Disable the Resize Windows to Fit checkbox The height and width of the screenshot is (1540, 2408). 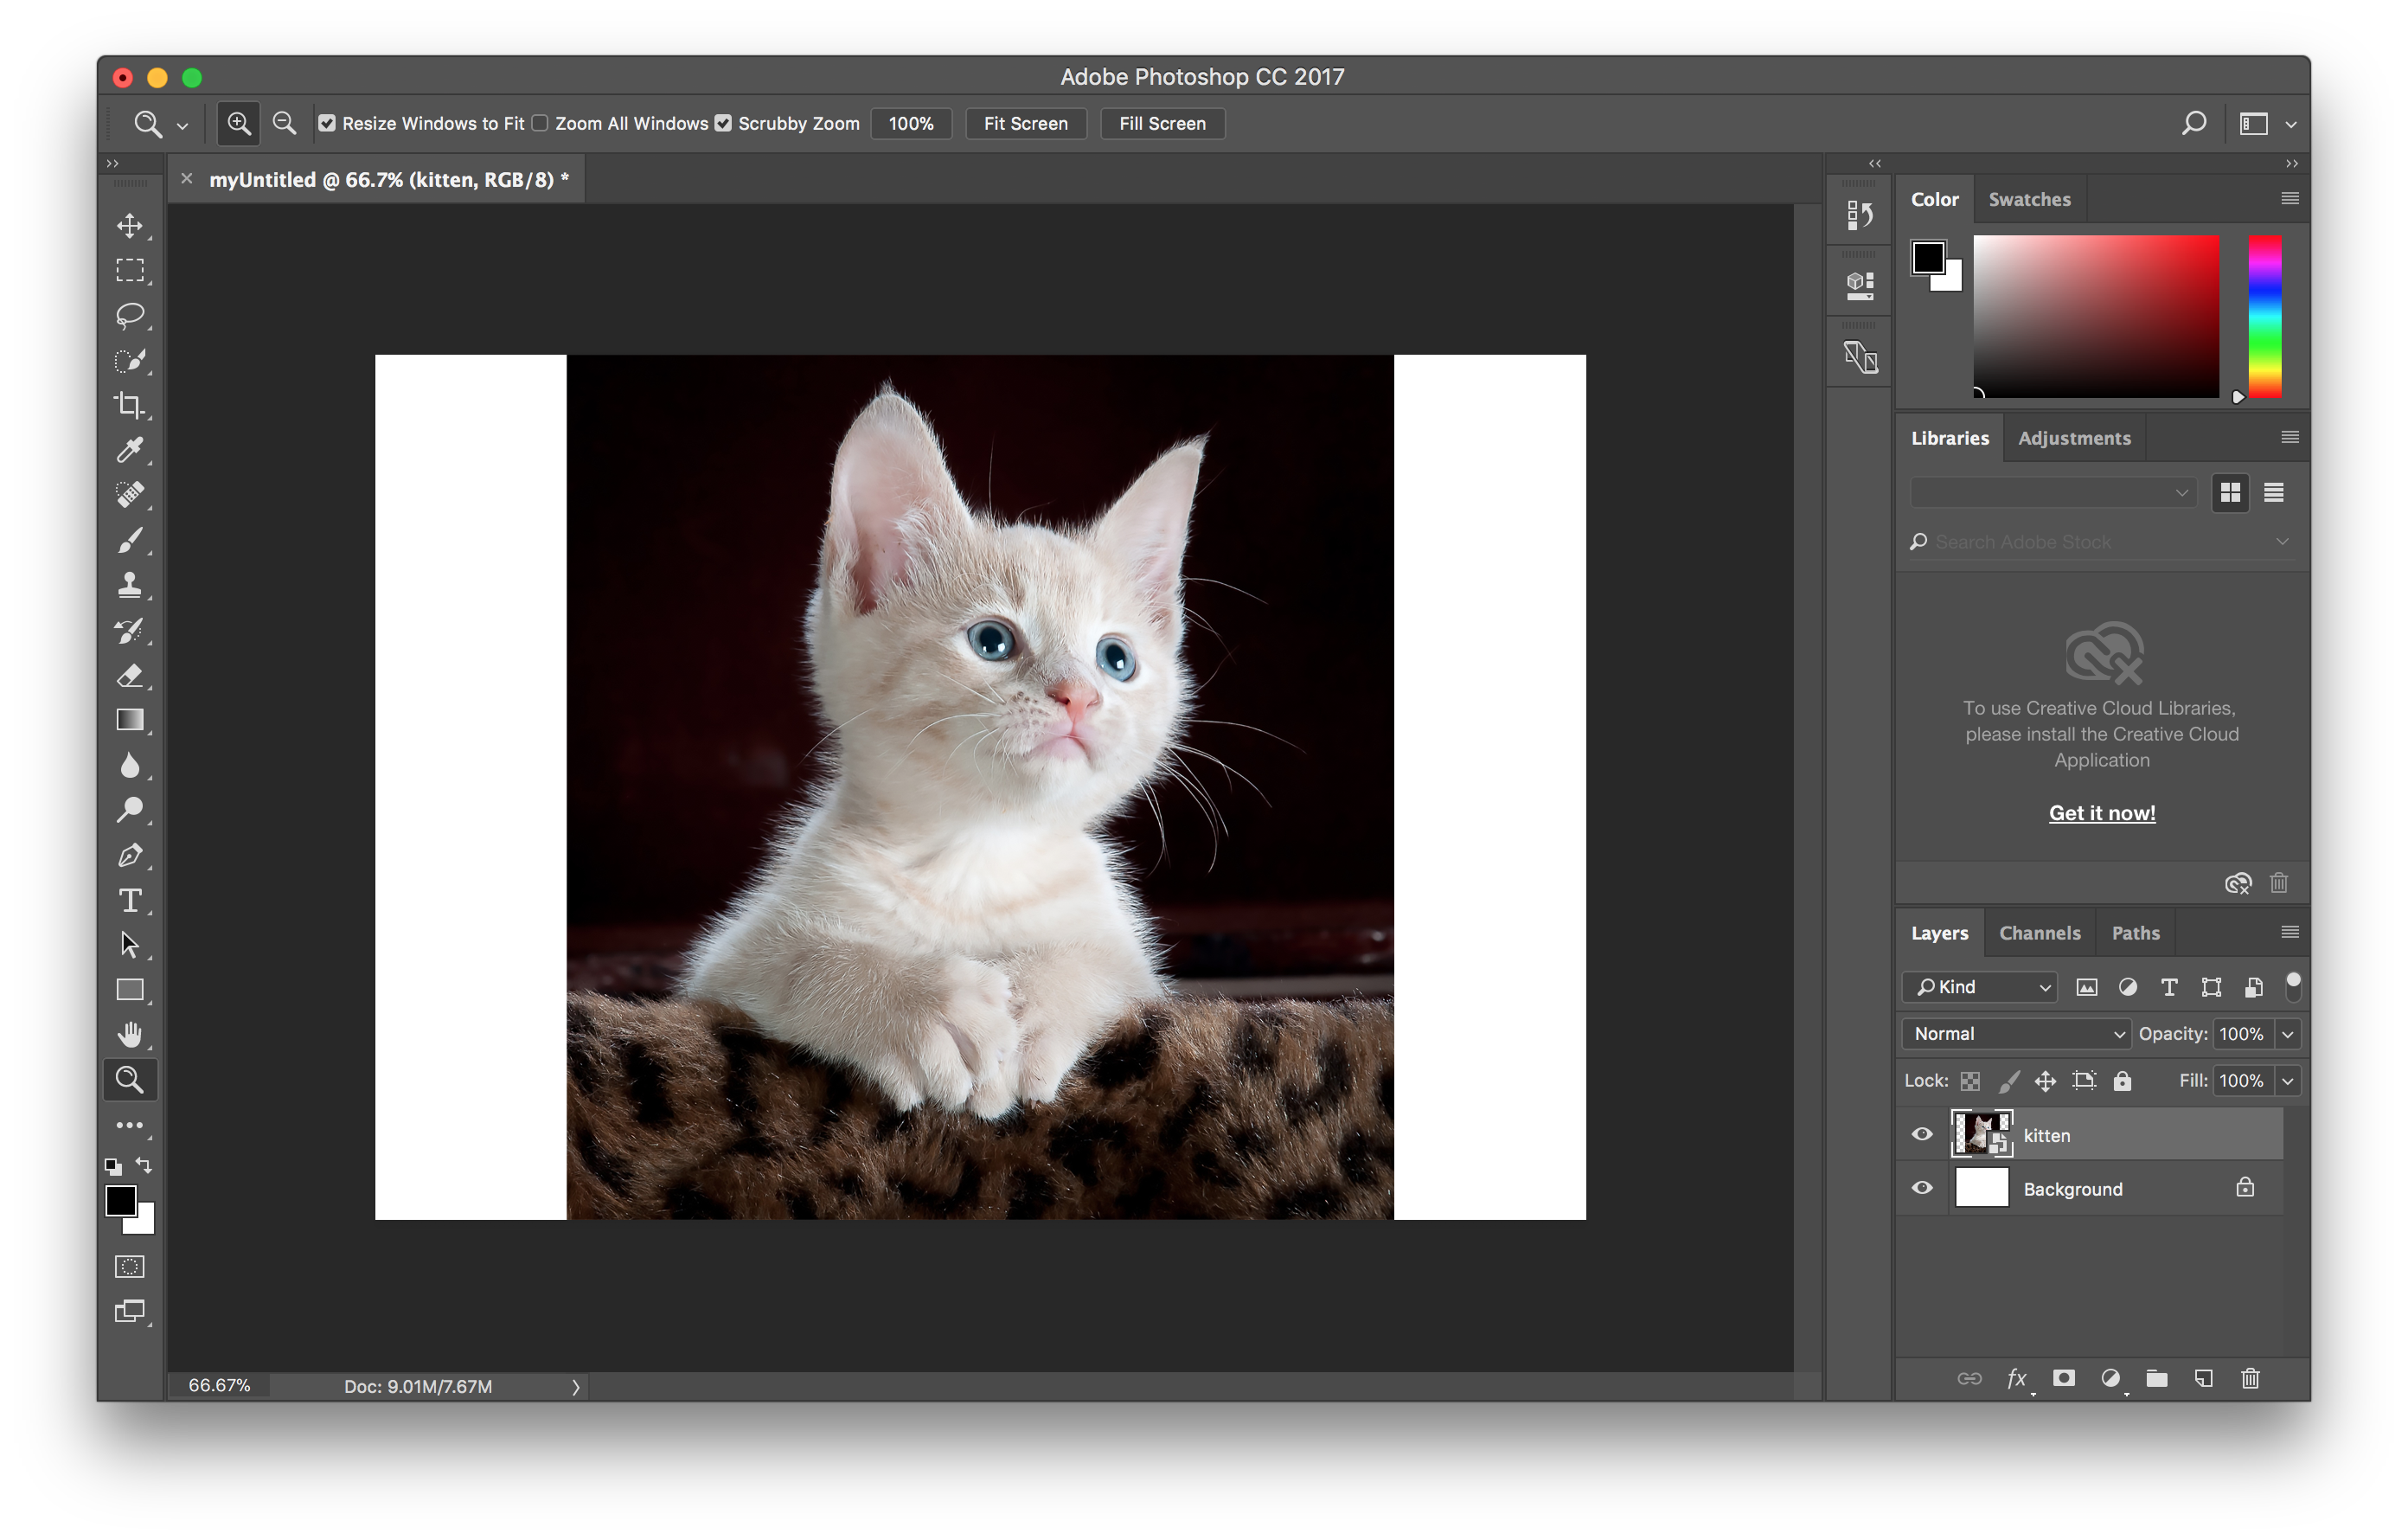pos(327,123)
